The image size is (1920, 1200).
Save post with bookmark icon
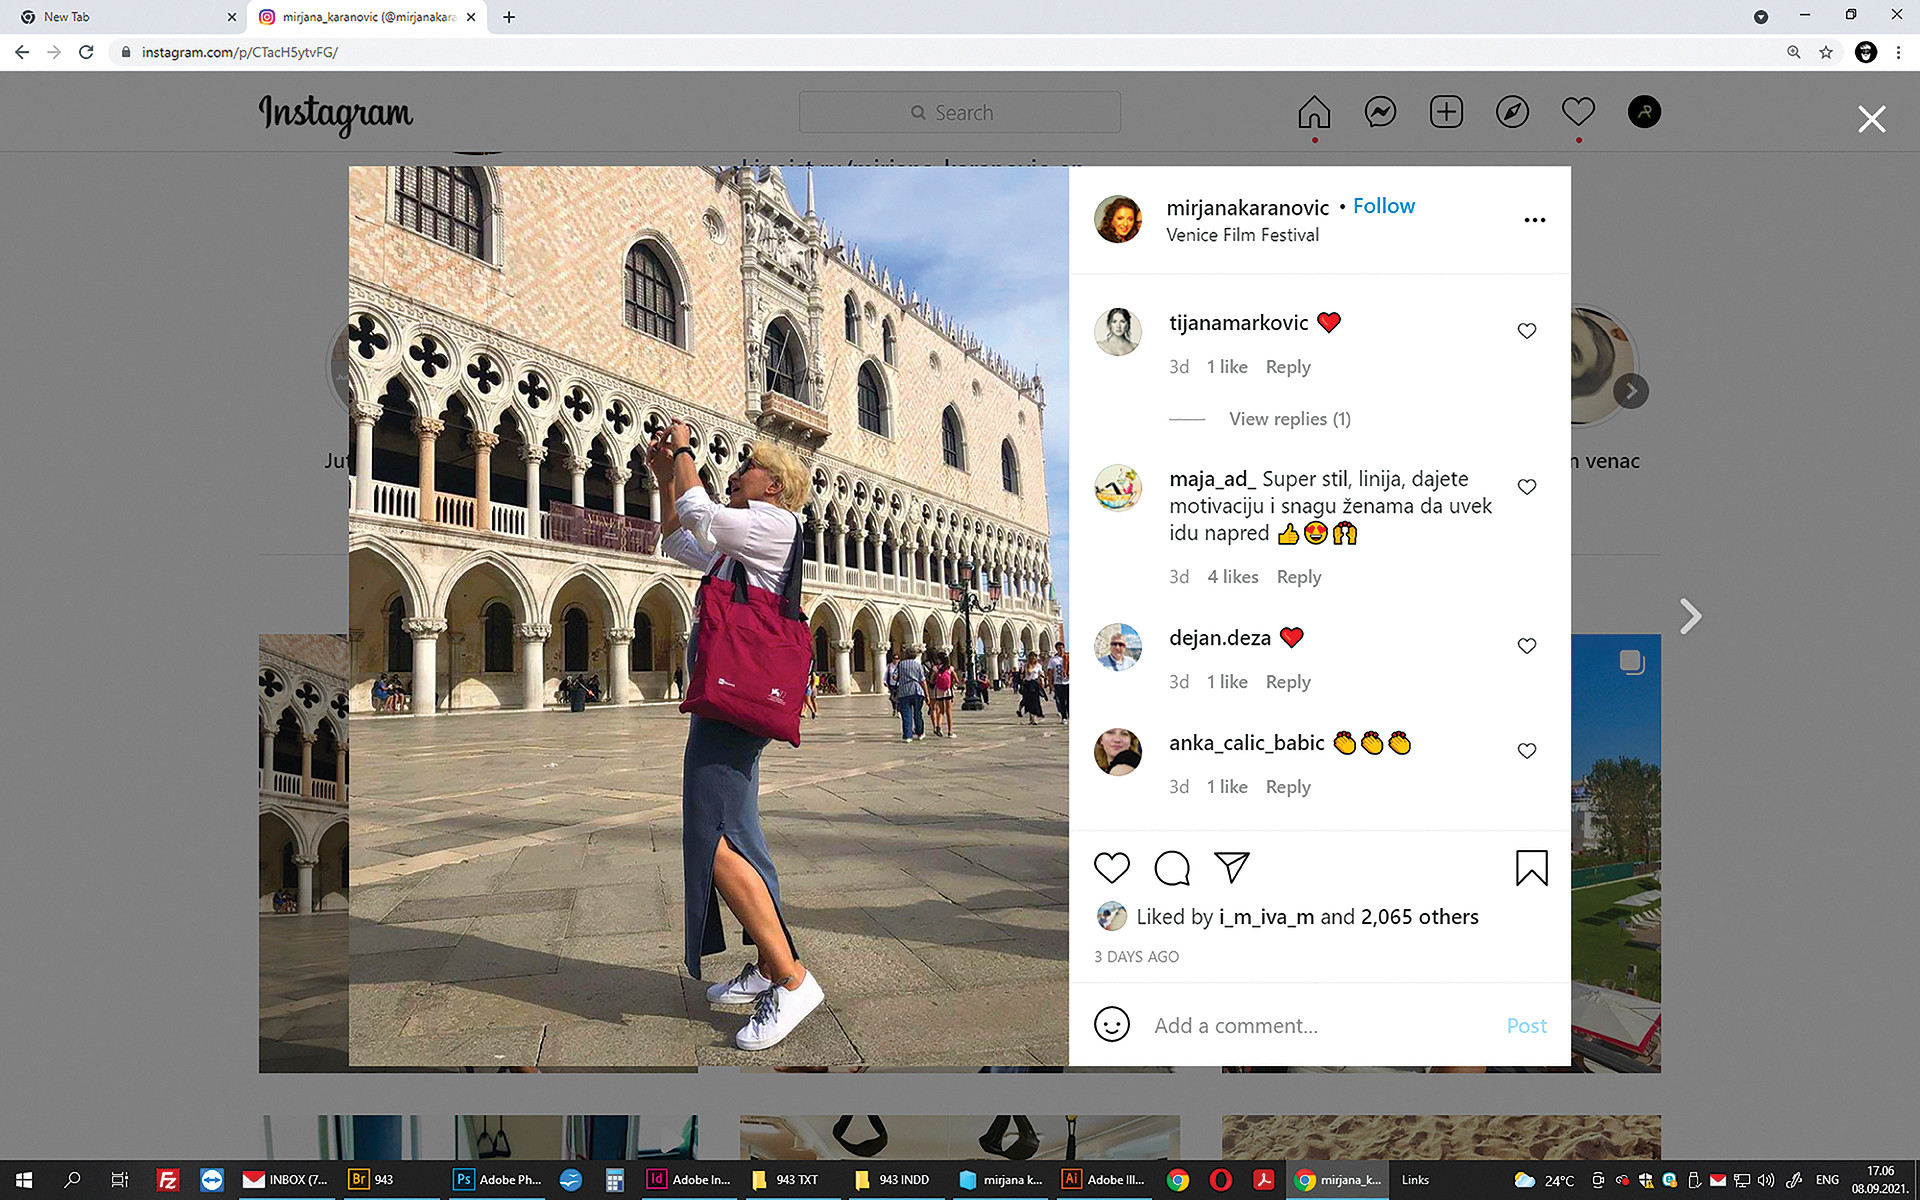tap(1531, 868)
